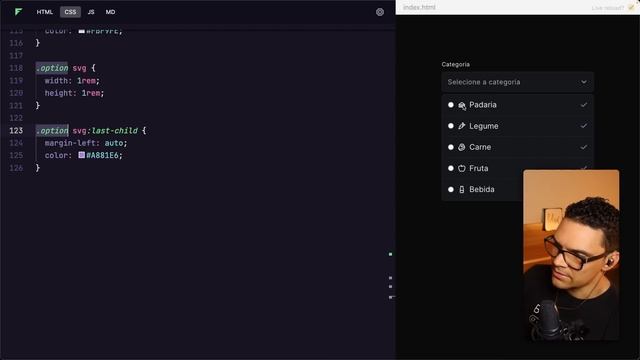This screenshot has width=640, height=360.
Task: Click line number 118 in gutter
Action: (x=16, y=68)
